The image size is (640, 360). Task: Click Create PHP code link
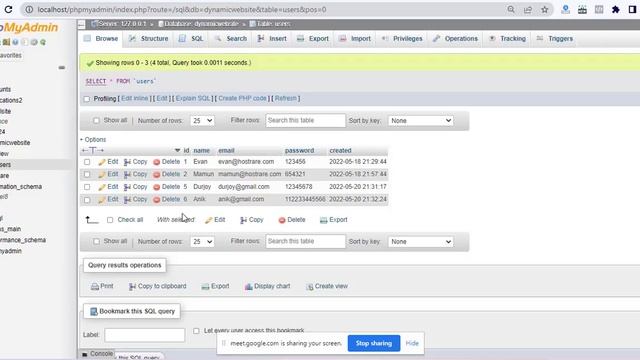[x=242, y=98]
